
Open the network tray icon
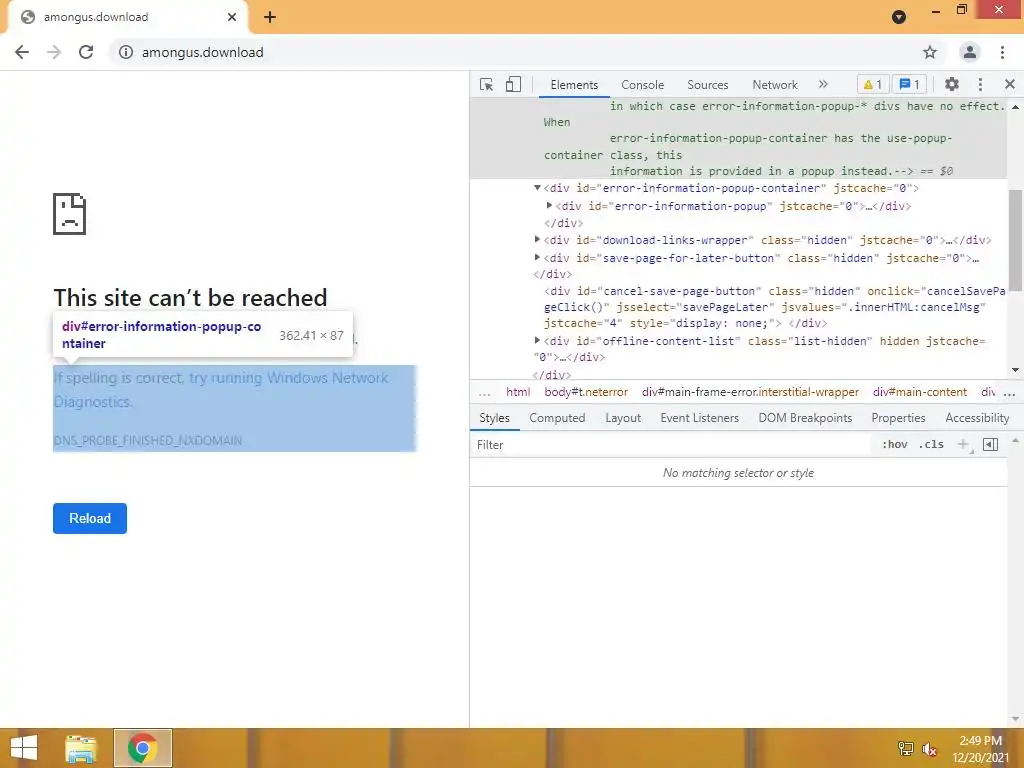pos(906,748)
